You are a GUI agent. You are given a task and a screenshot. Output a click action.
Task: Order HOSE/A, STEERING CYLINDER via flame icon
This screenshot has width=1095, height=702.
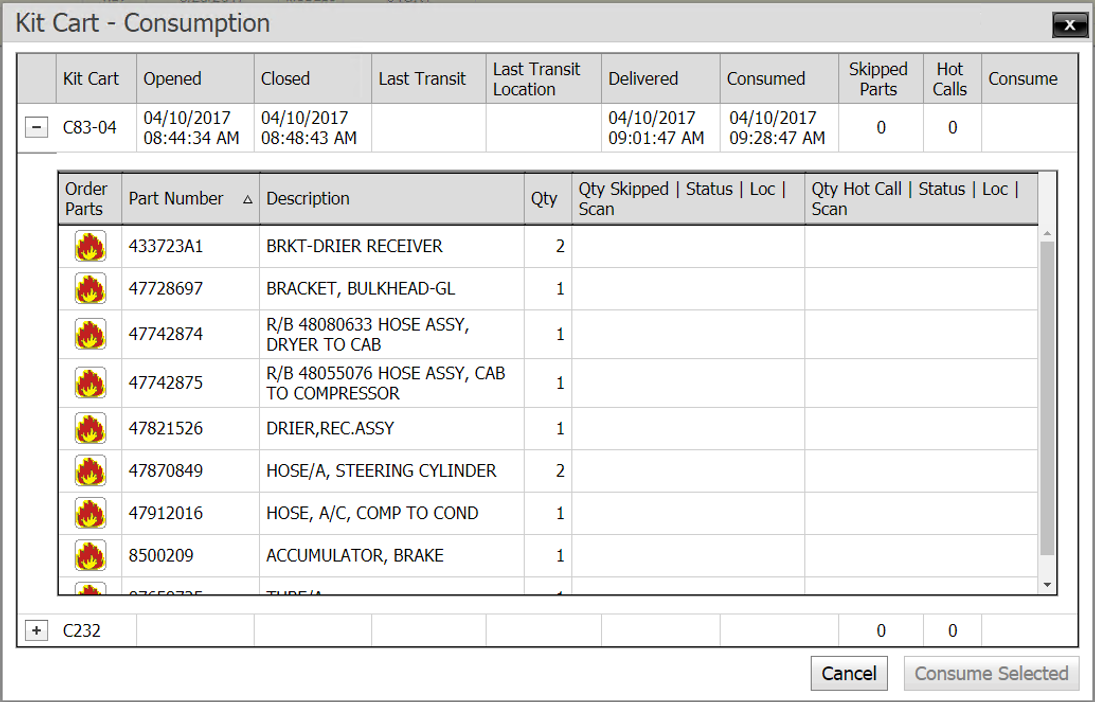(x=90, y=471)
